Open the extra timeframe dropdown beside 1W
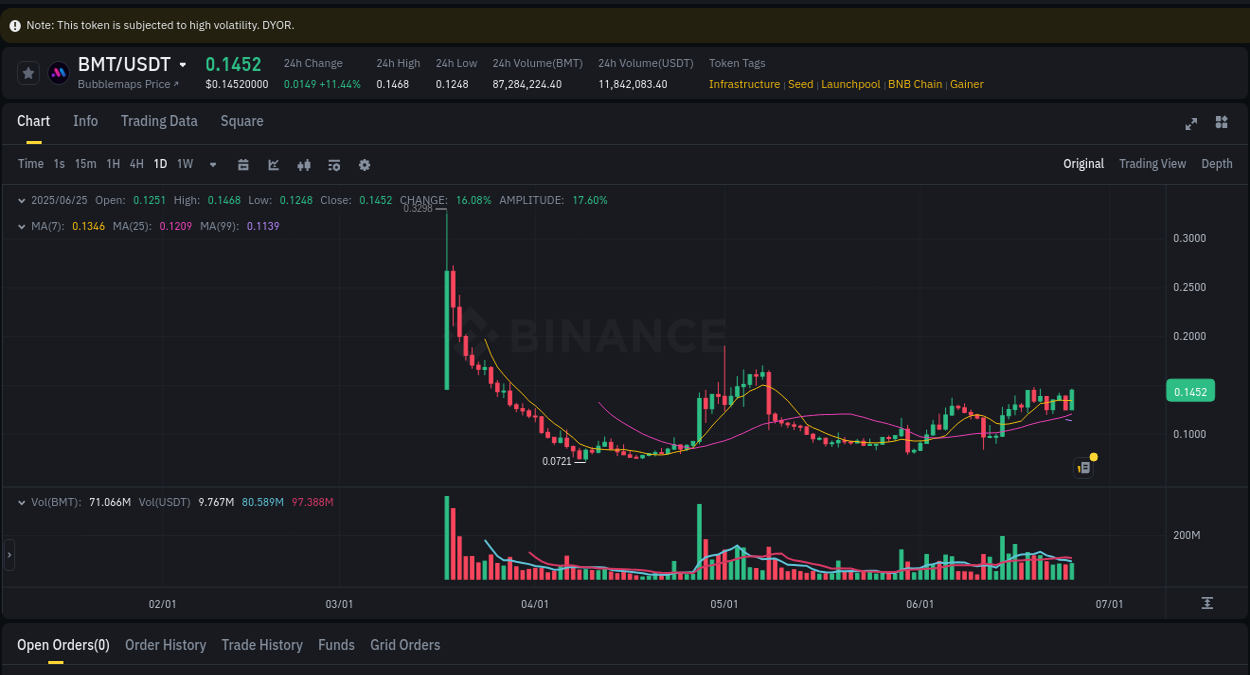The height and width of the screenshot is (675, 1250). pos(212,164)
